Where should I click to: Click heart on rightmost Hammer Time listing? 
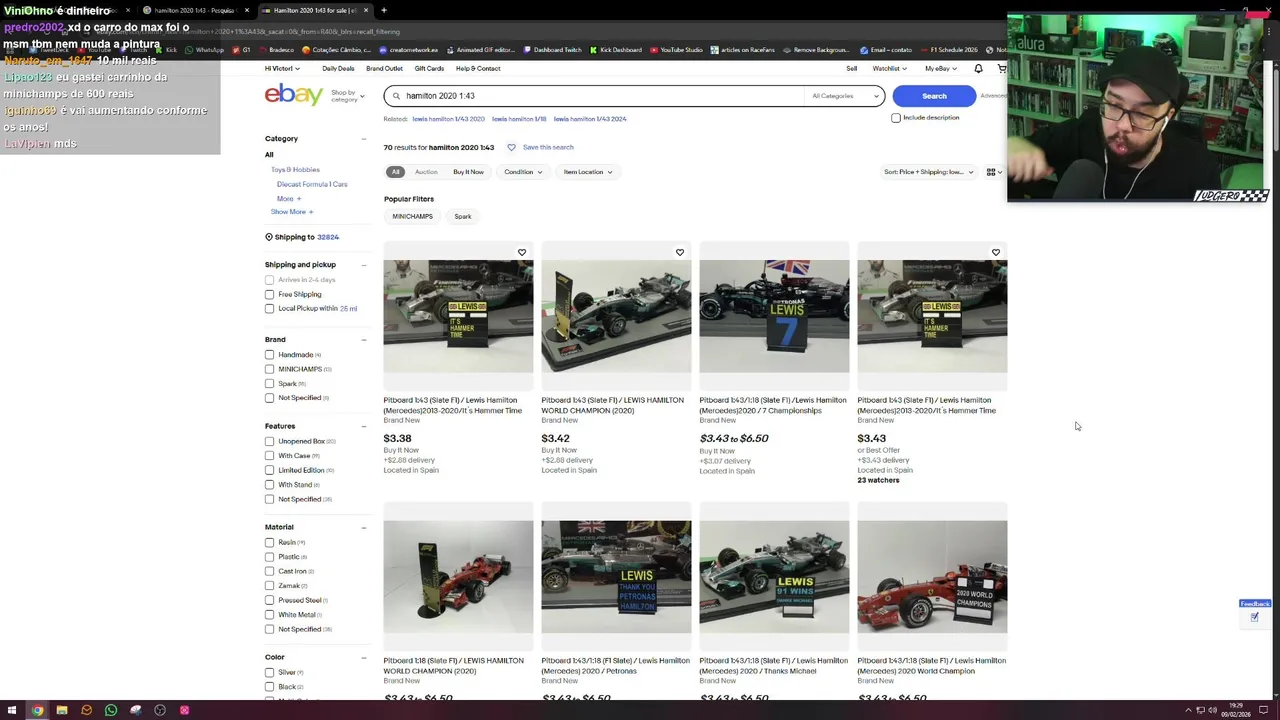click(996, 252)
